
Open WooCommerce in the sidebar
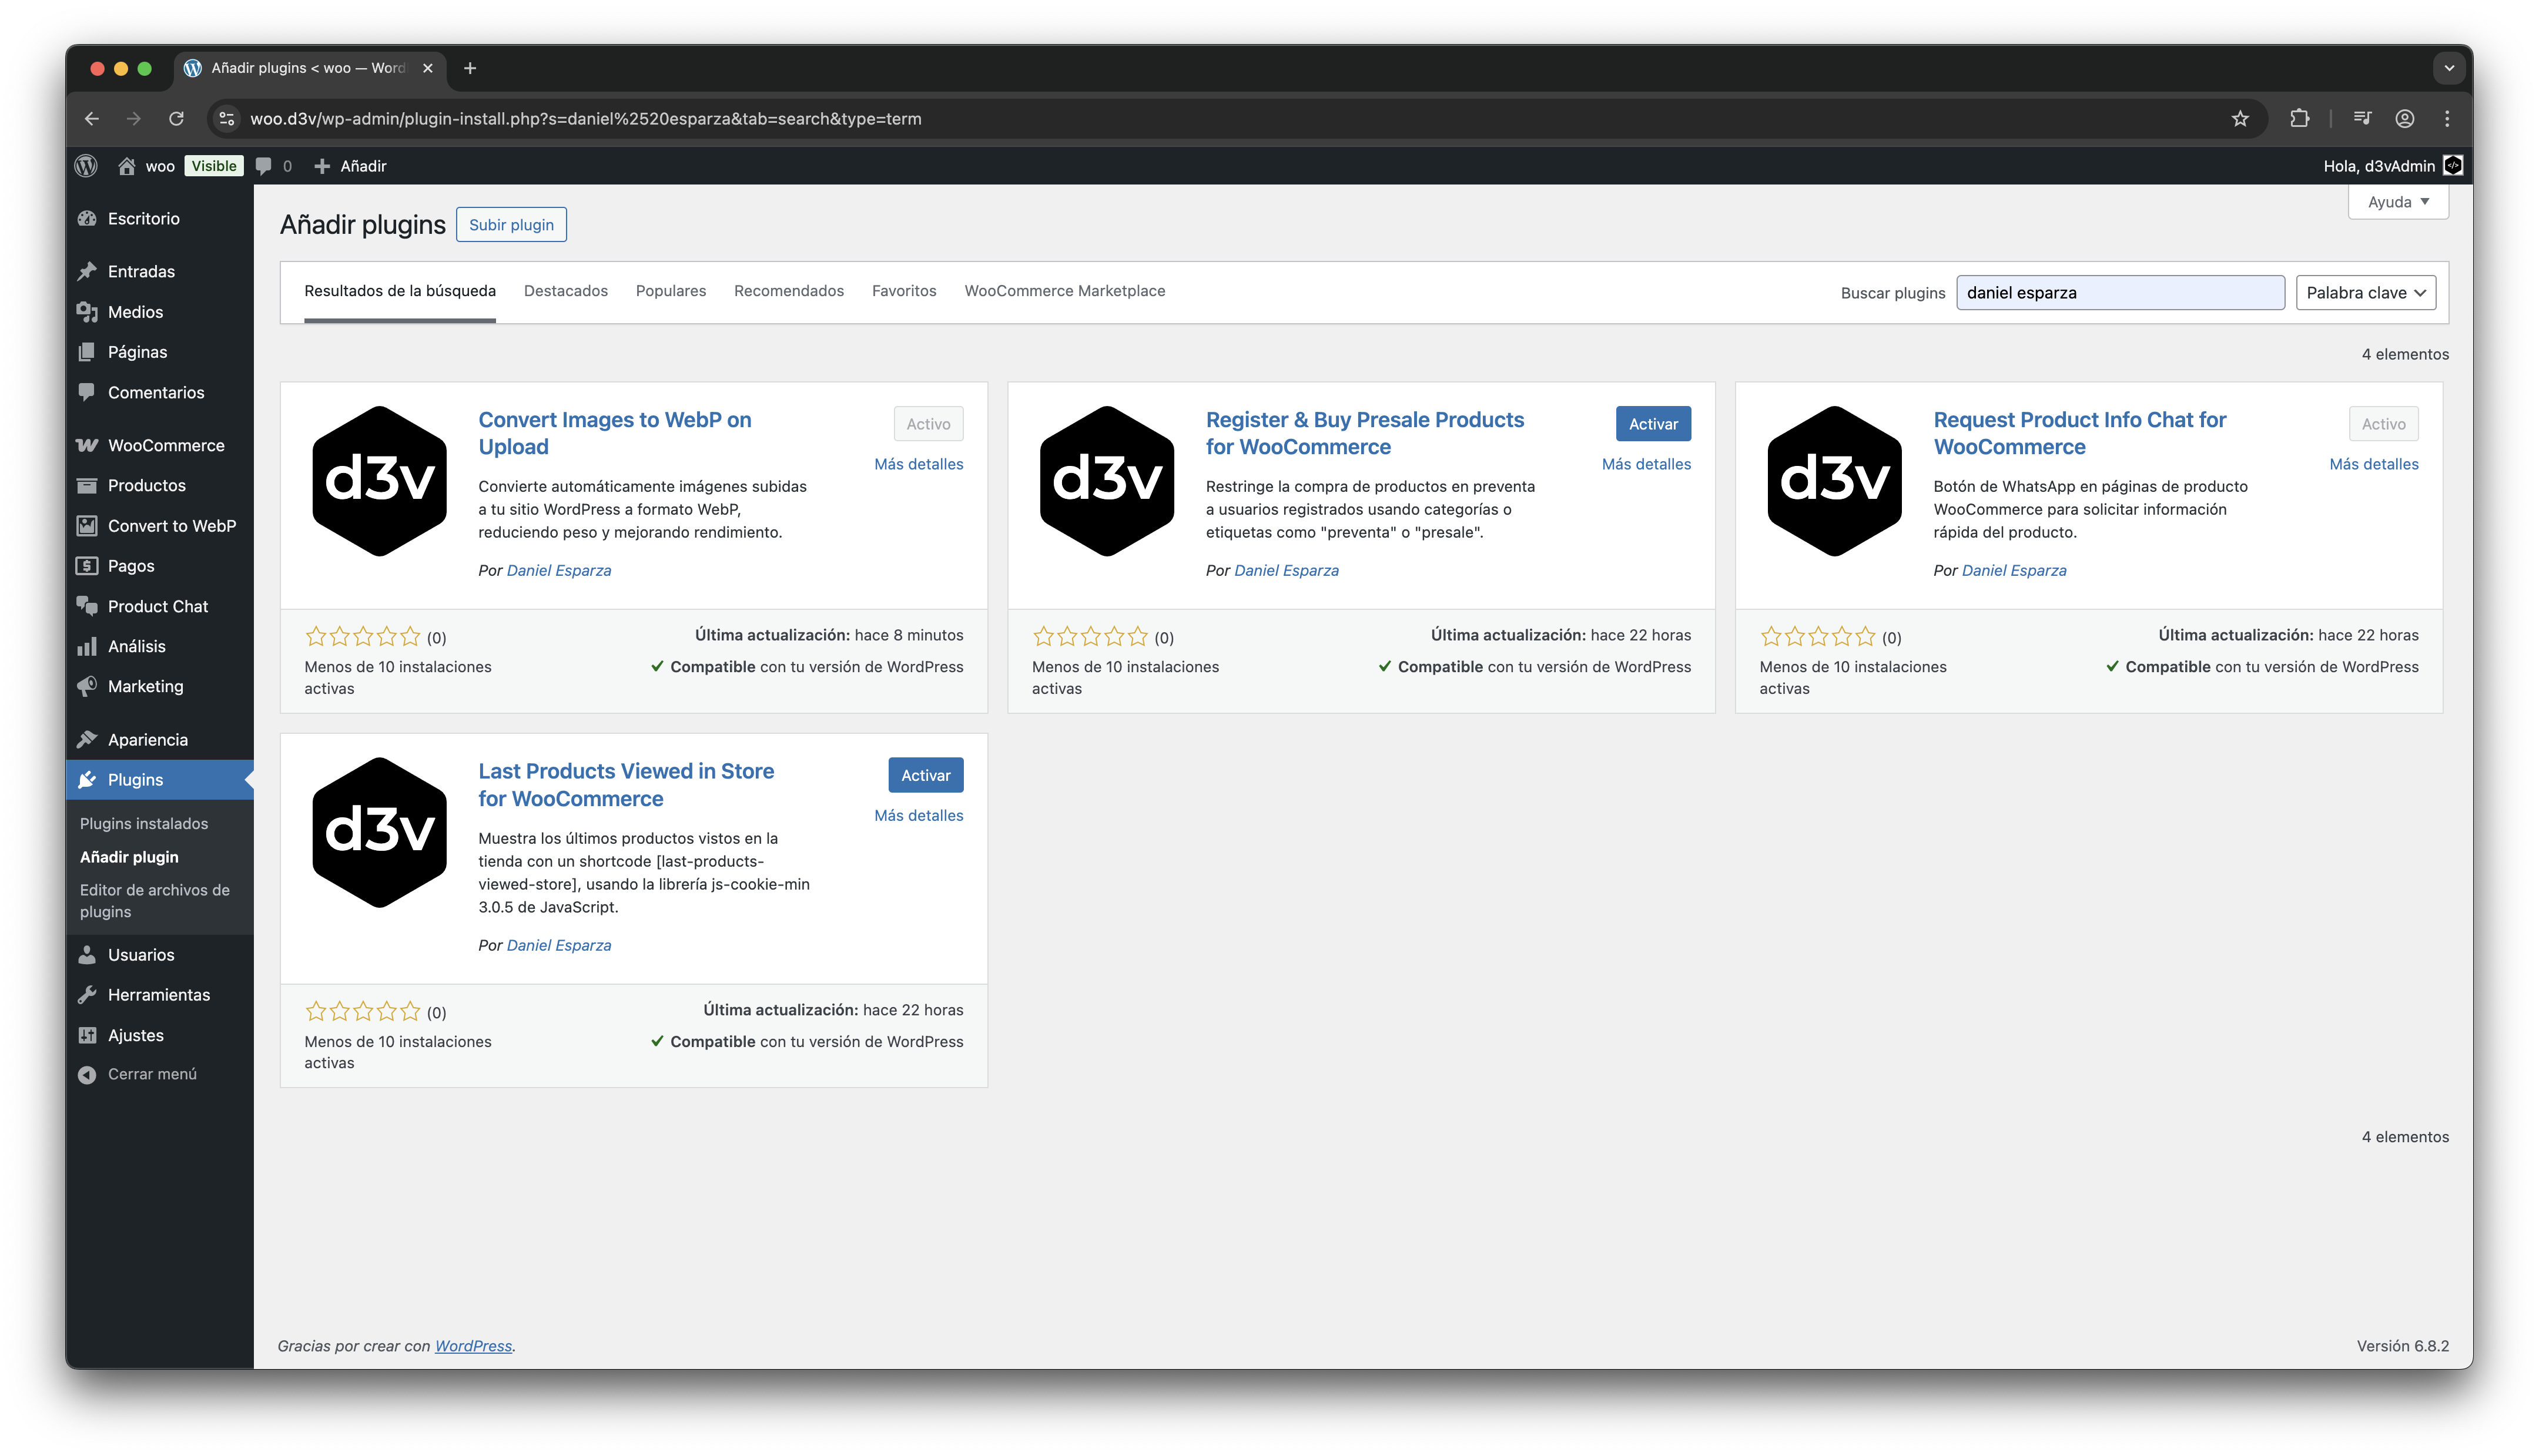(x=160, y=445)
